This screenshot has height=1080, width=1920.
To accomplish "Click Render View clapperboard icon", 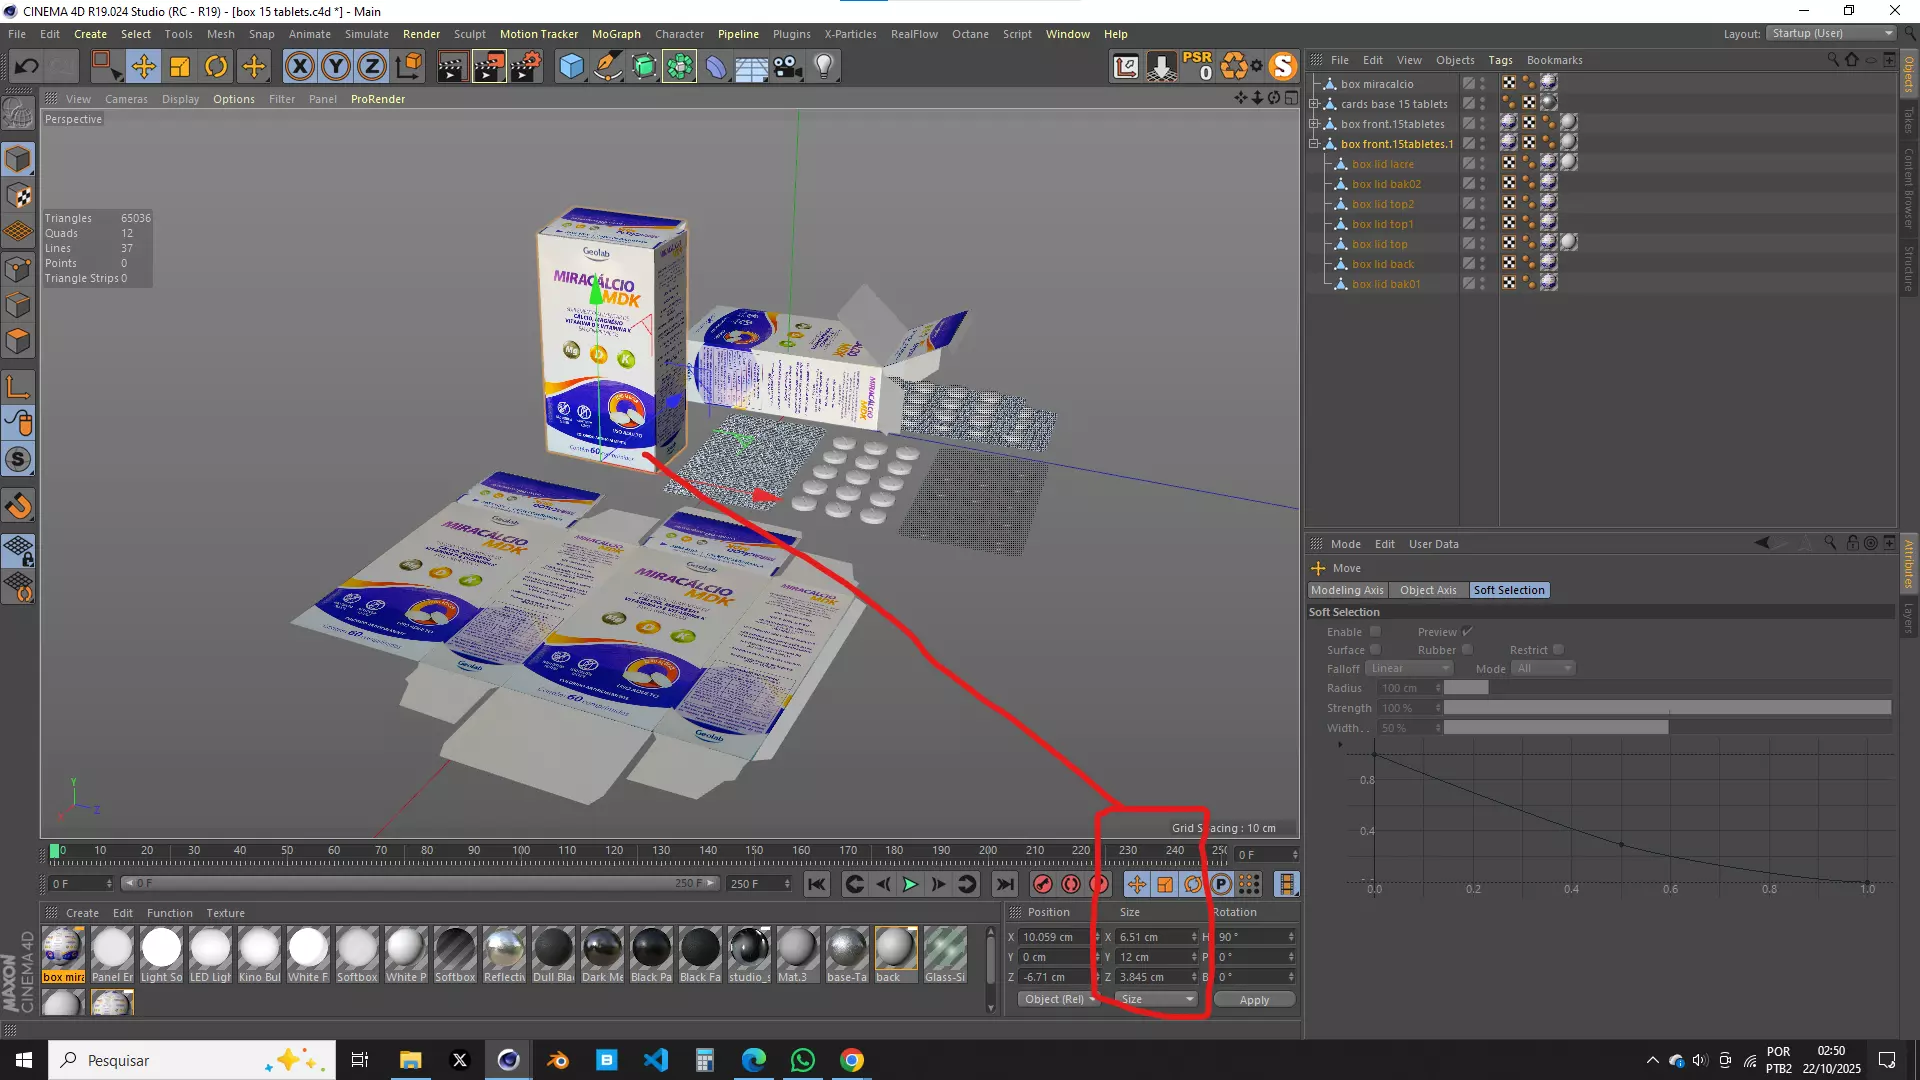I will [451, 67].
